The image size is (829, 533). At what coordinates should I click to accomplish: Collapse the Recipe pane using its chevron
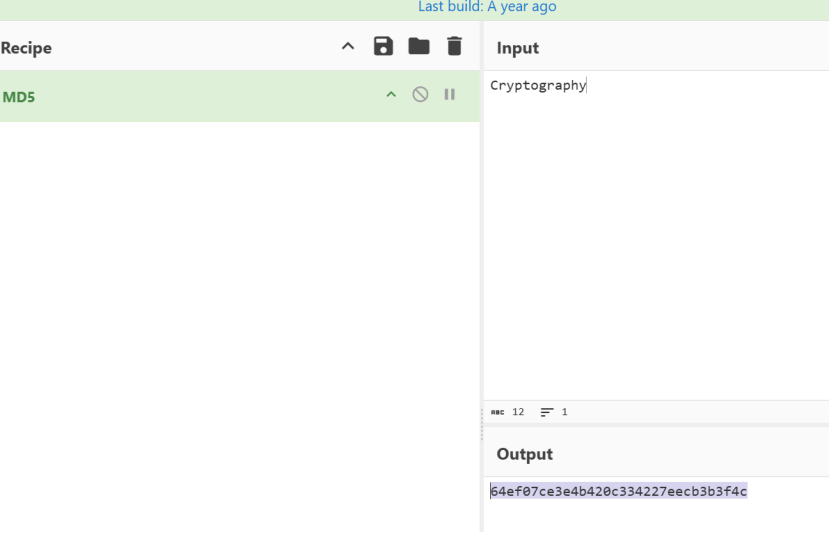point(348,46)
